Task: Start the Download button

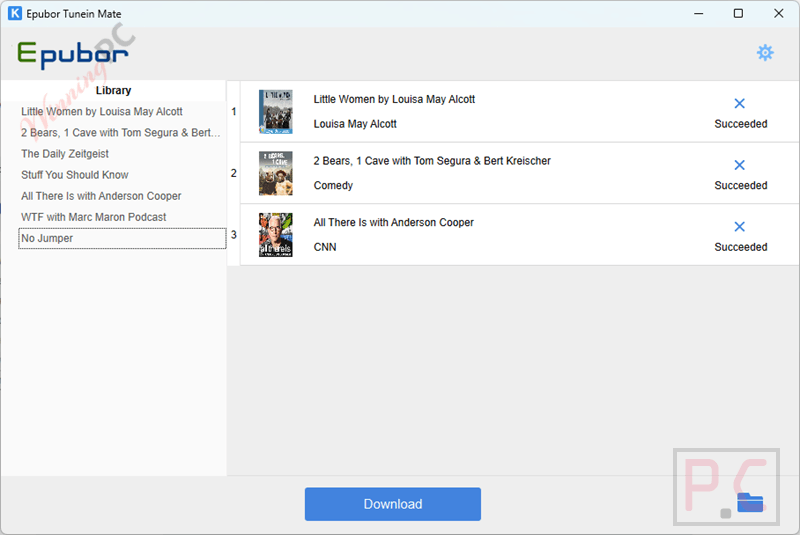Action: pyautogui.click(x=393, y=504)
